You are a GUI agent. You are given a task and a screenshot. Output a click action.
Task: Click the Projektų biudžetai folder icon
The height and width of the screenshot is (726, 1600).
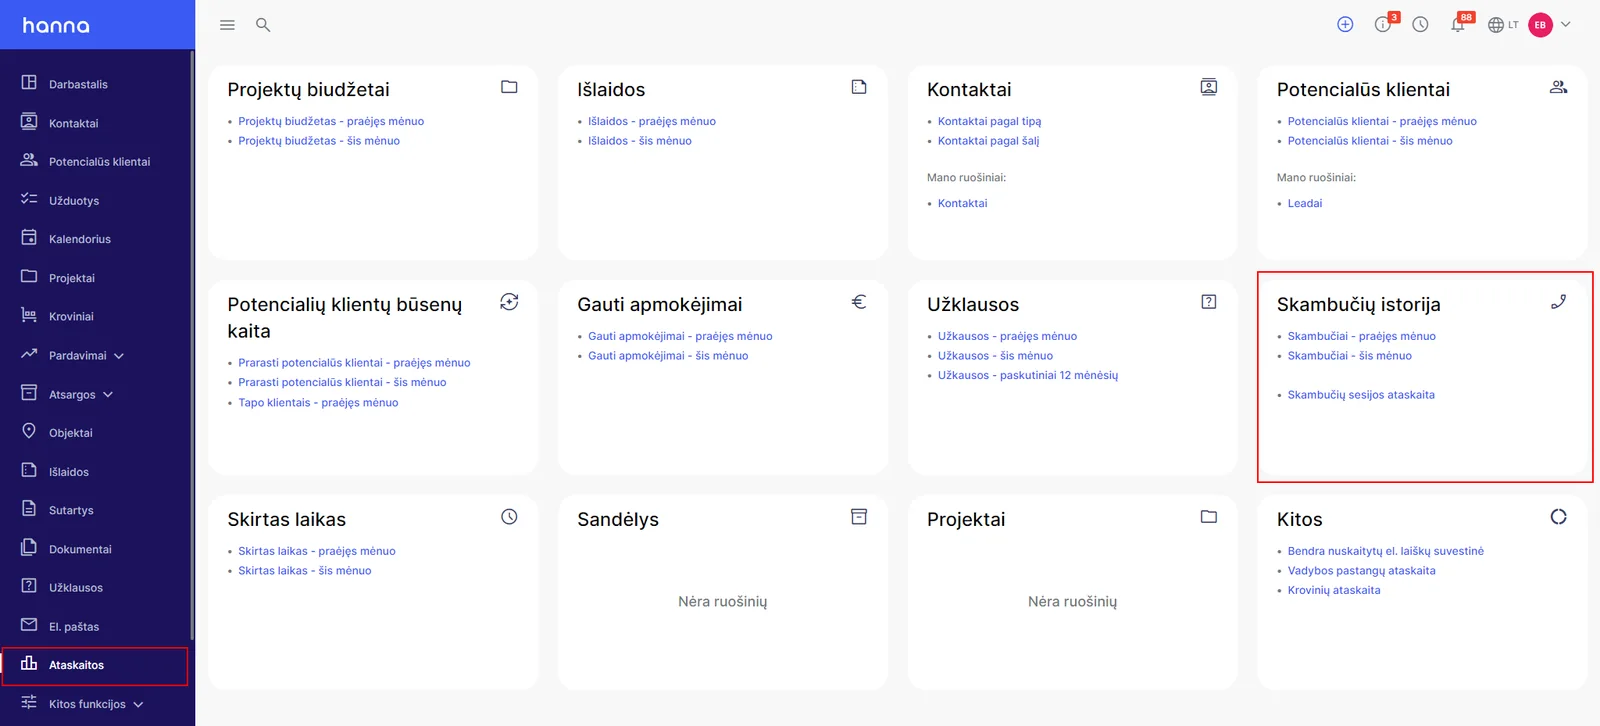(509, 87)
